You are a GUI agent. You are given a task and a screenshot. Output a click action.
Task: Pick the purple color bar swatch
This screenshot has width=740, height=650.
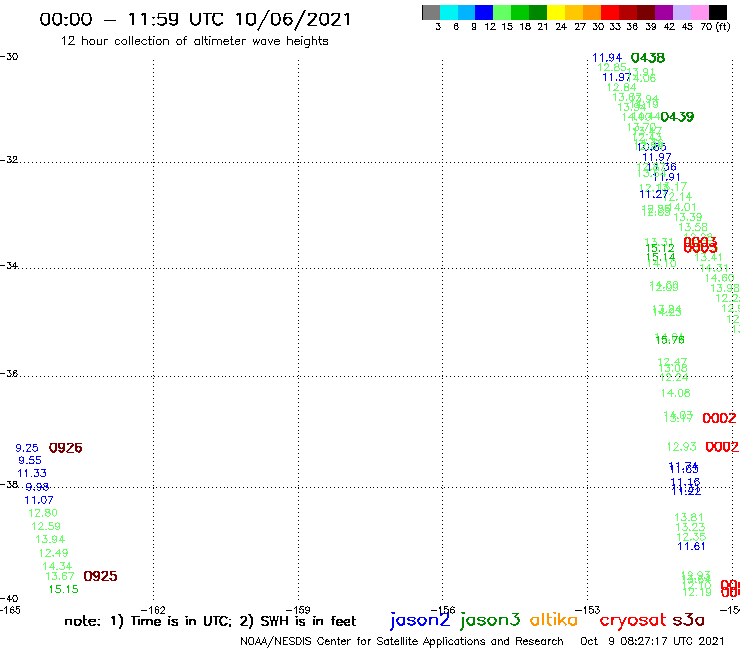pyautogui.click(x=664, y=12)
